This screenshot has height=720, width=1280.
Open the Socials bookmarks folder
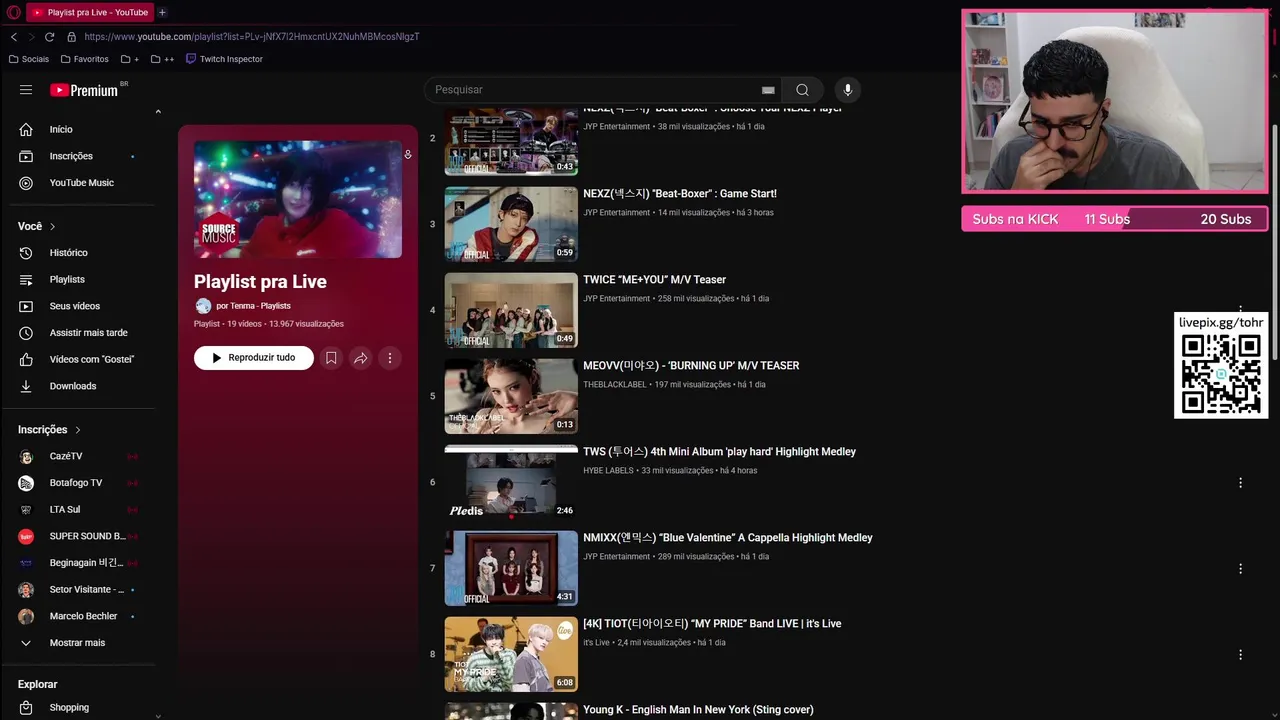click(29, 59)
